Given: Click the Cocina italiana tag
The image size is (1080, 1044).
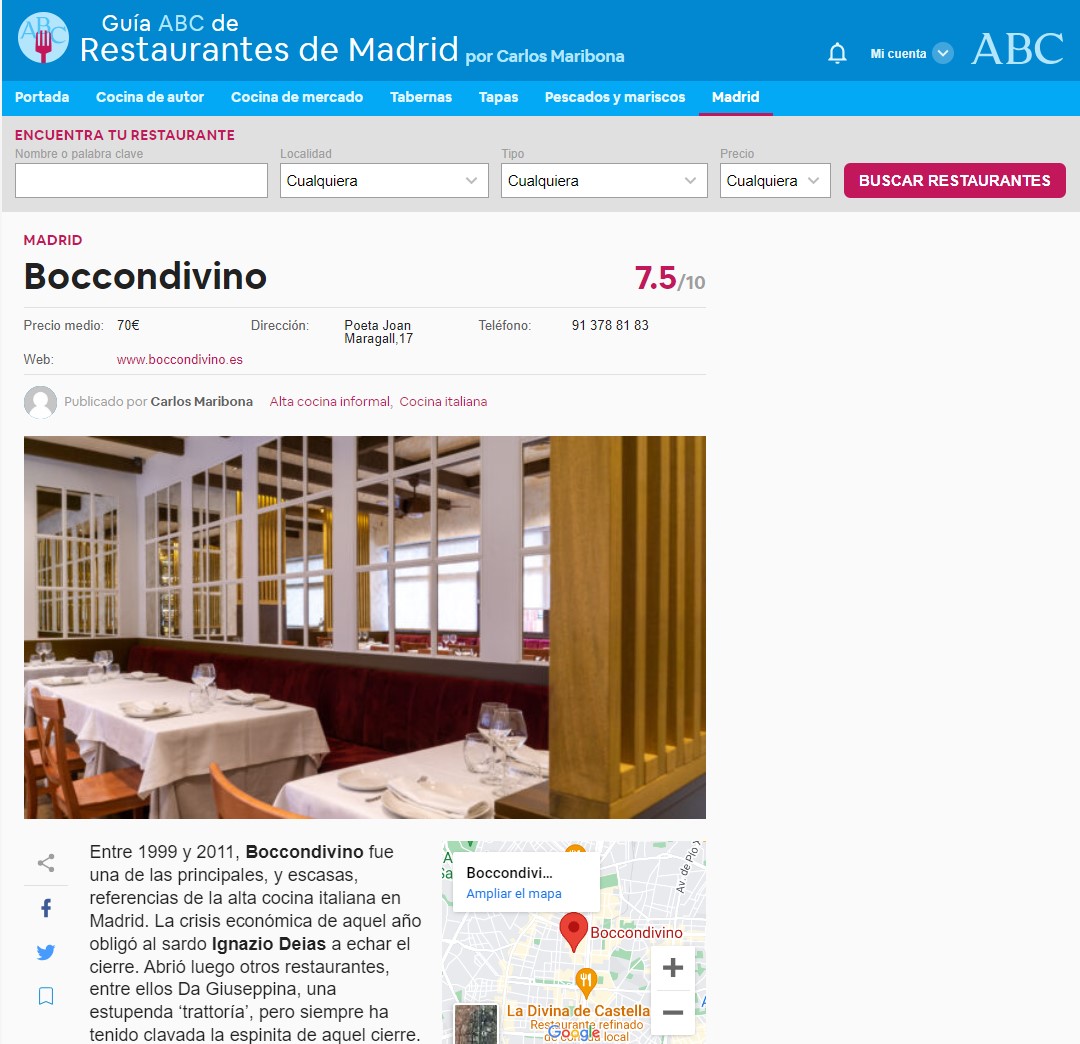Looking at the screenshot, I should pyautogui.click(x=443, y=401).
